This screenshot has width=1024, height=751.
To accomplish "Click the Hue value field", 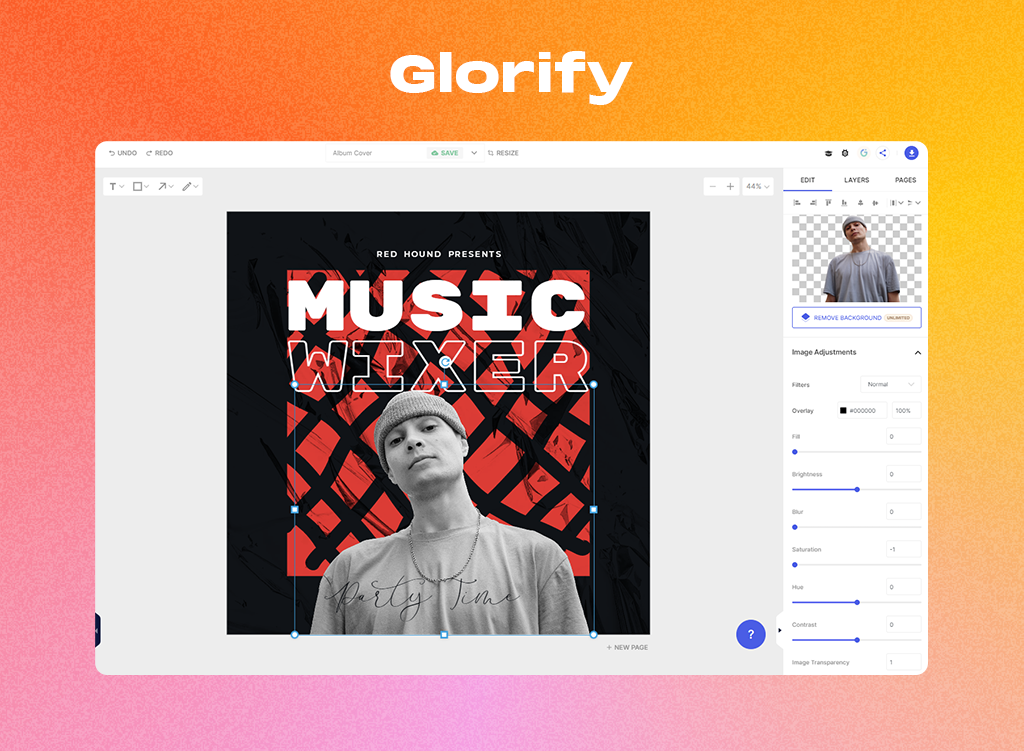I will point(904,587).
